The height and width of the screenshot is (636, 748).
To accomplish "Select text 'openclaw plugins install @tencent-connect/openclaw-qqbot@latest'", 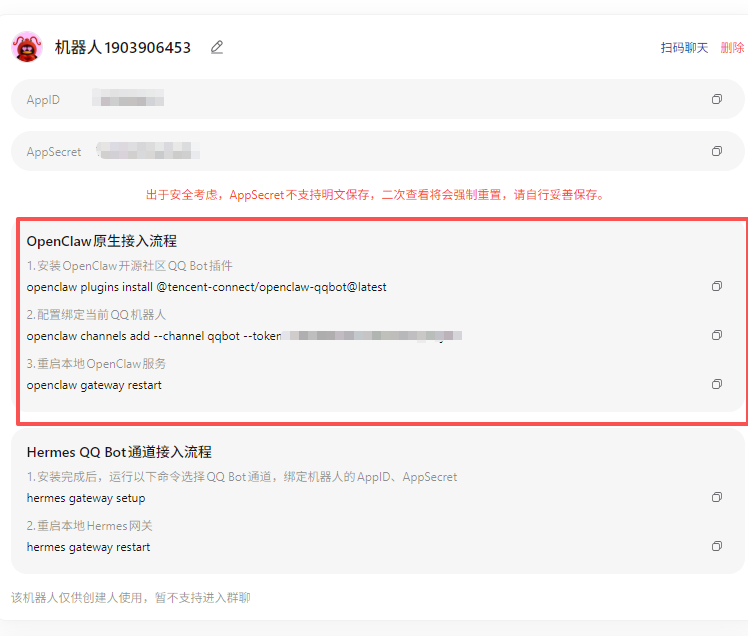I will tap(207, 287).
